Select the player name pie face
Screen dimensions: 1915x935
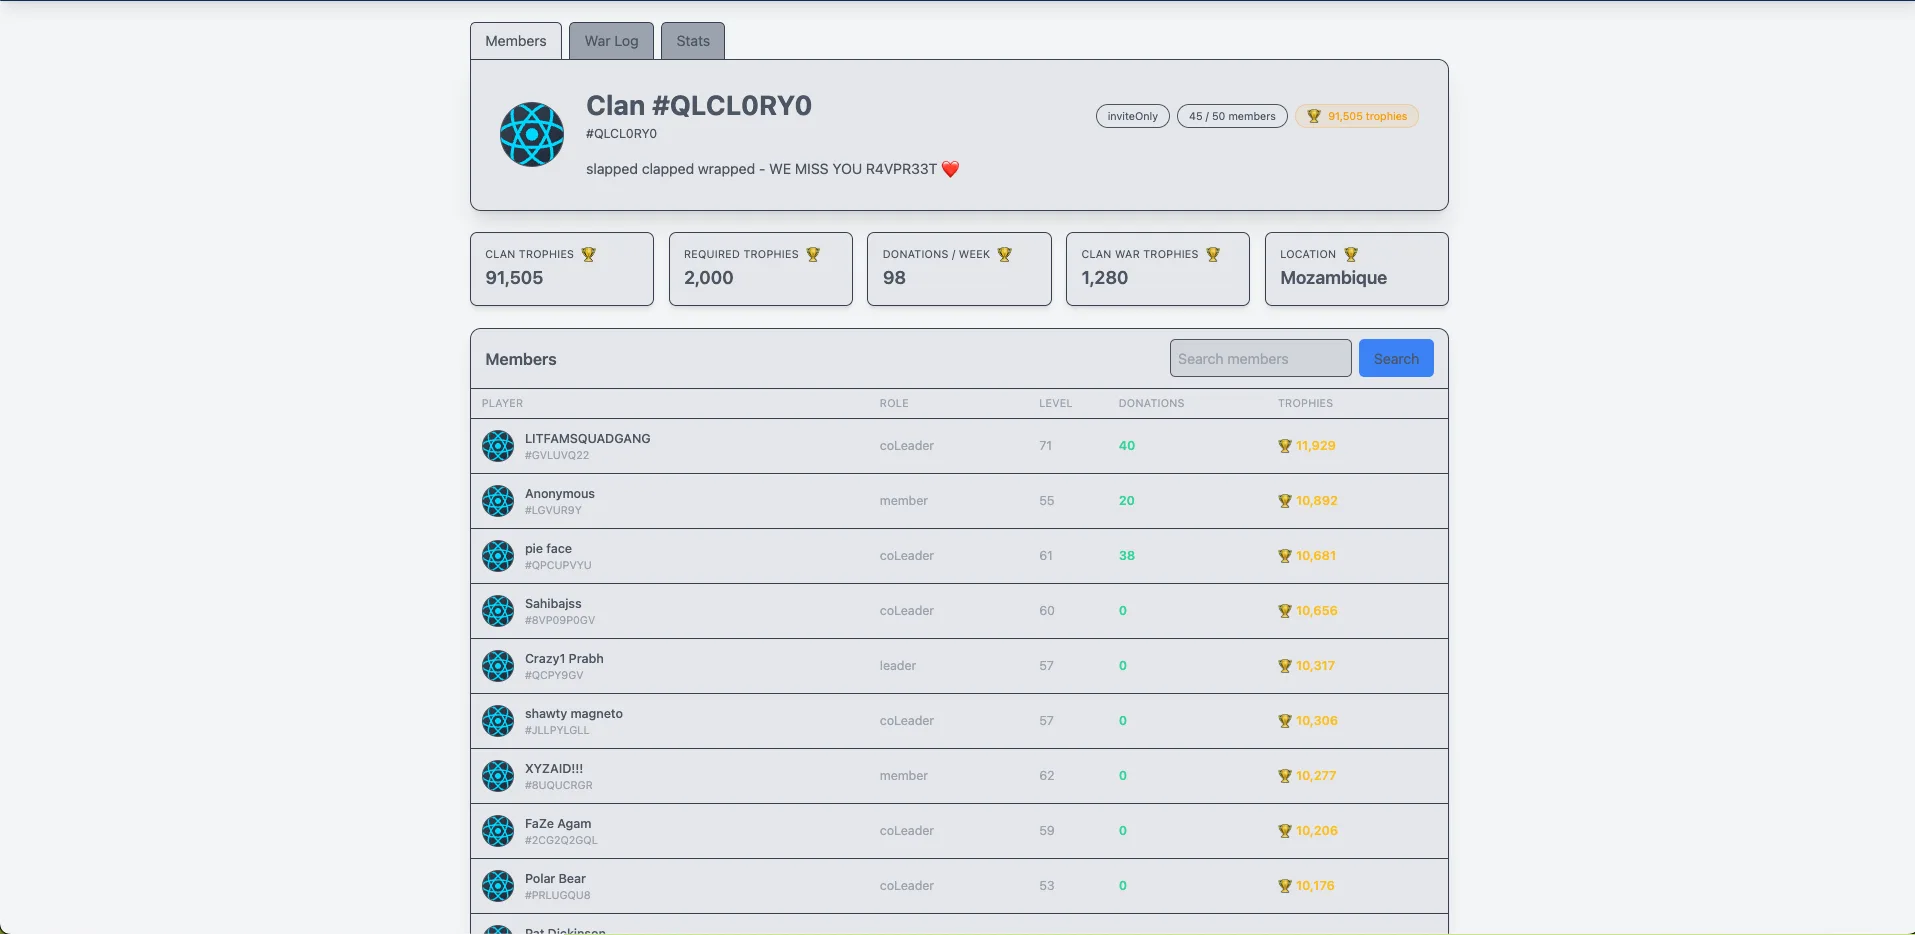coord(548,548)
